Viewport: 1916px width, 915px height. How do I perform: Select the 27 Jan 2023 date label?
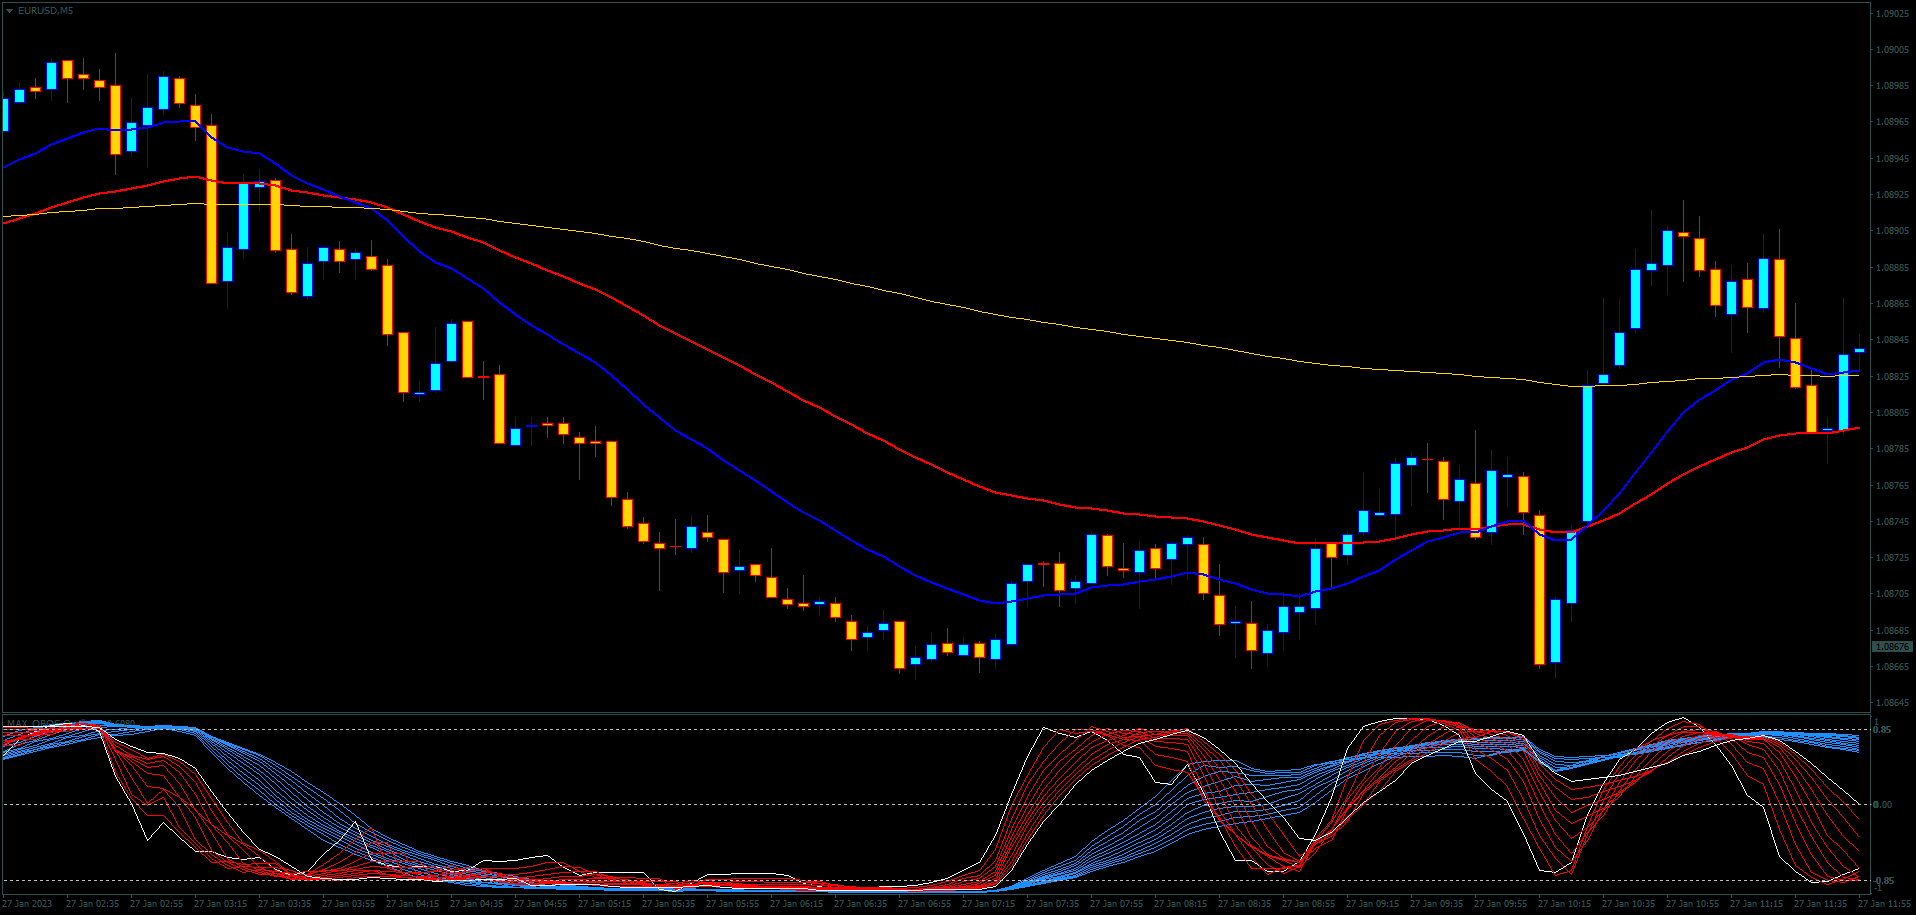pyautogui.click(x=28, y=904)
